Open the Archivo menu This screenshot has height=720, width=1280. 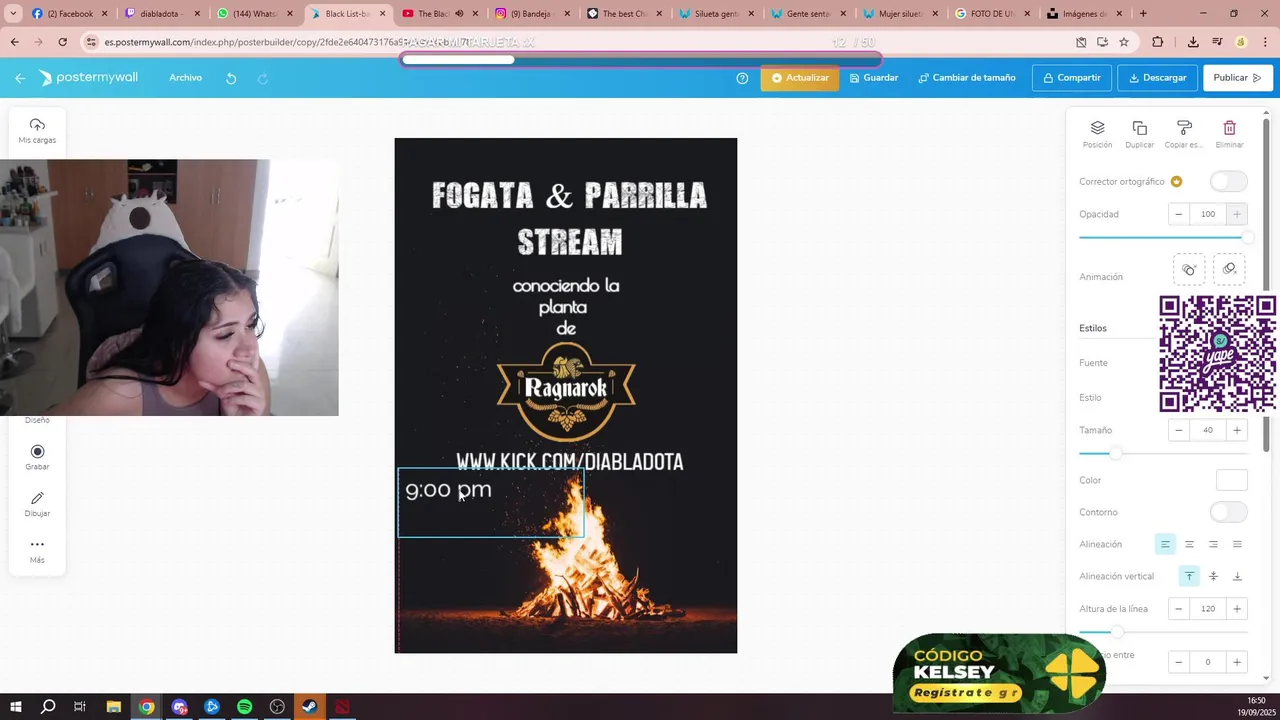(x=185, y=78)
